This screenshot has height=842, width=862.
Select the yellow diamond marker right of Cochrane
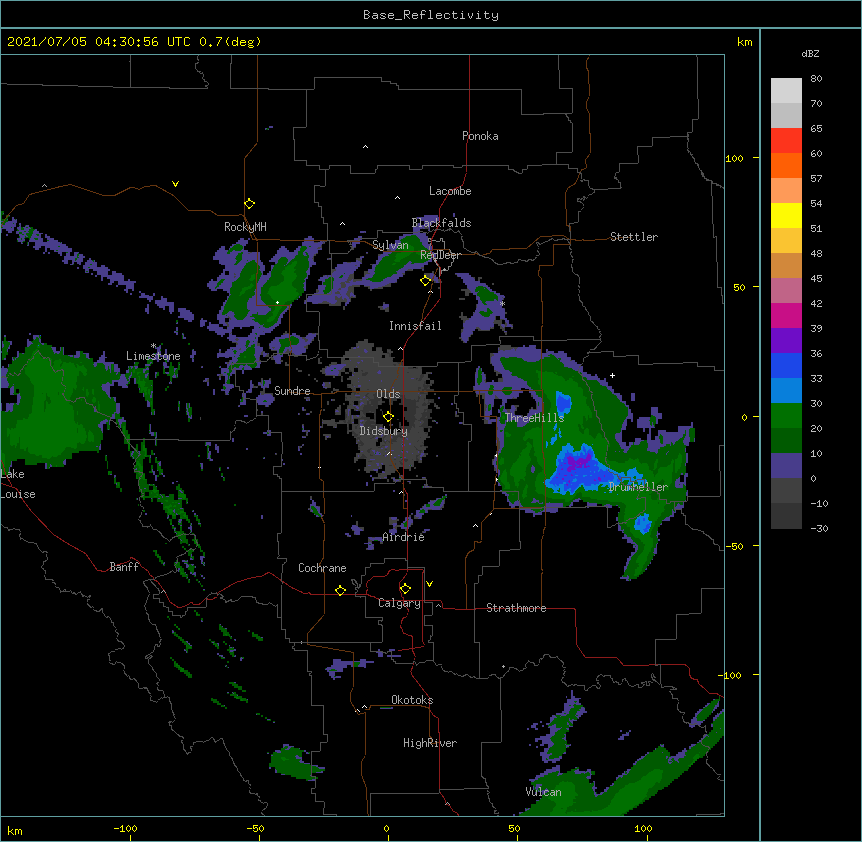pyautogui.click(x=340, y=590)
